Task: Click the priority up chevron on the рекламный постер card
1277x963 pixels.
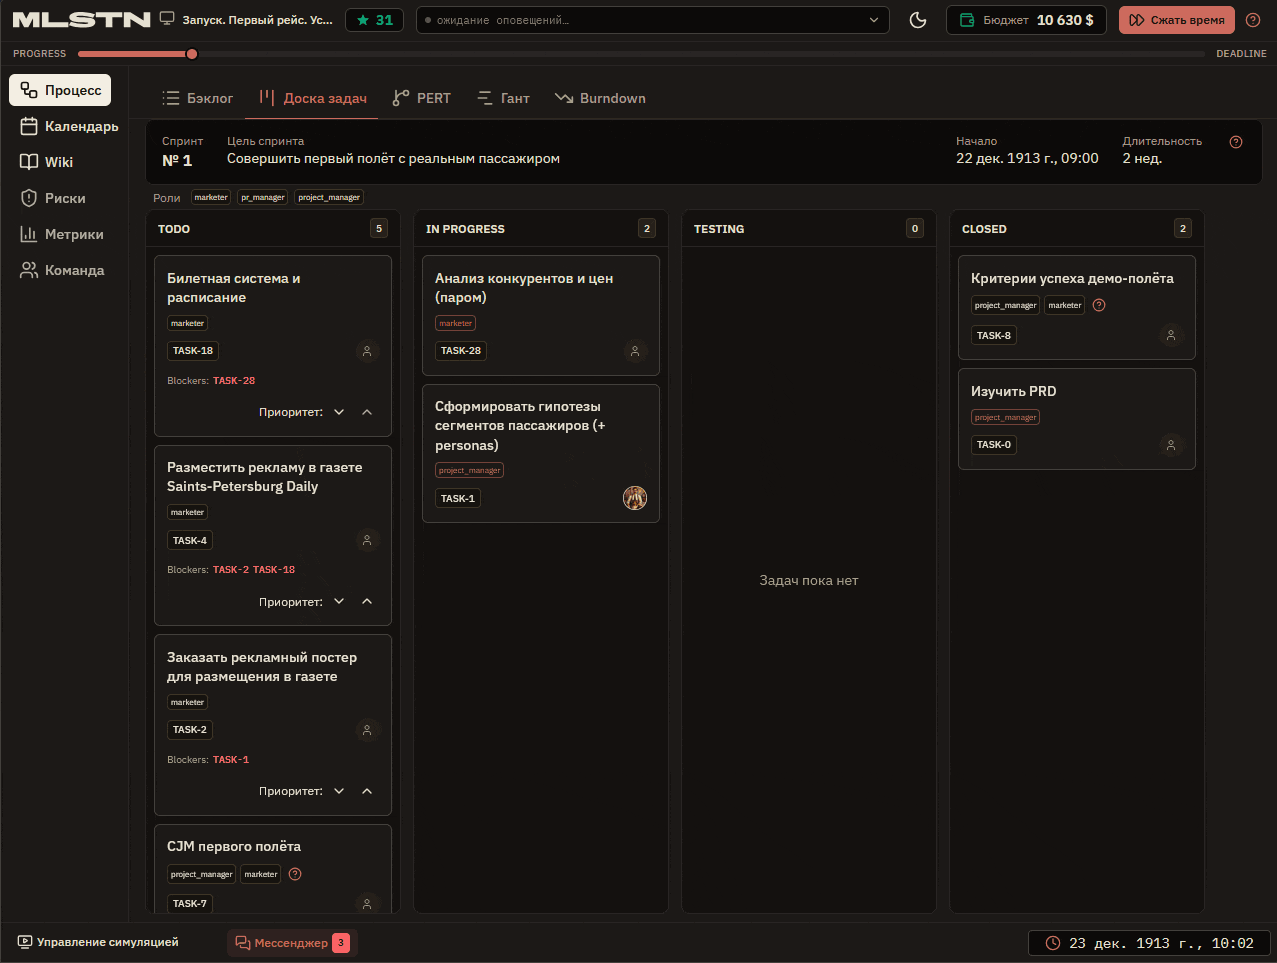Action: (x=367, y=791)
